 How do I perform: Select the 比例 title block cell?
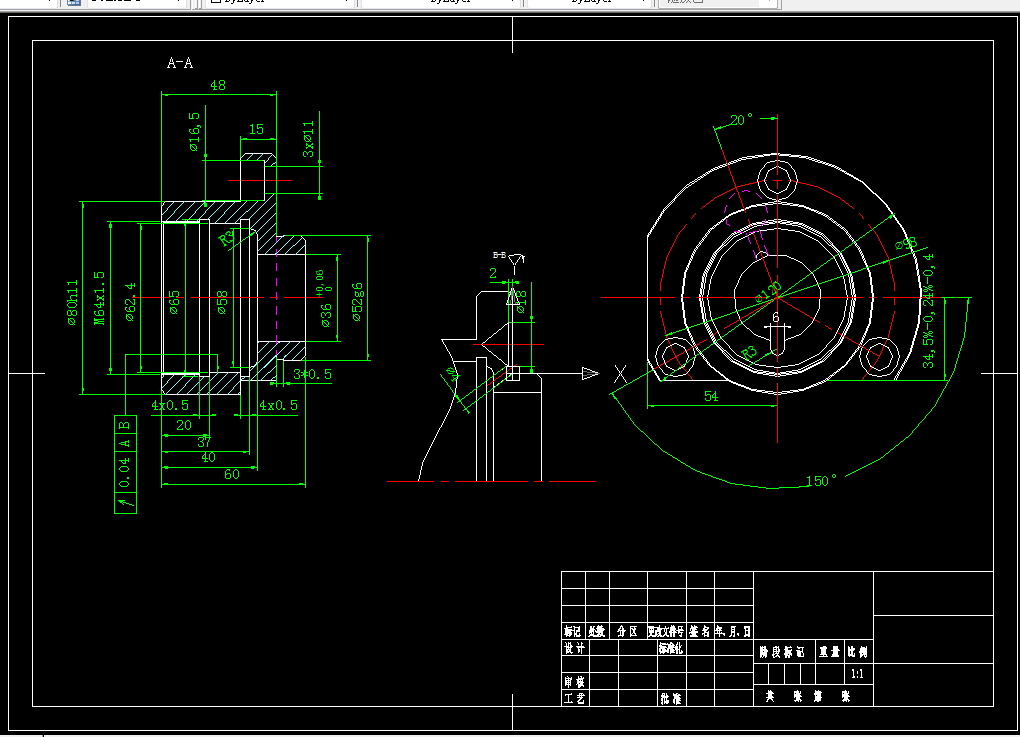pyautogui.click(x=858, y=652)
